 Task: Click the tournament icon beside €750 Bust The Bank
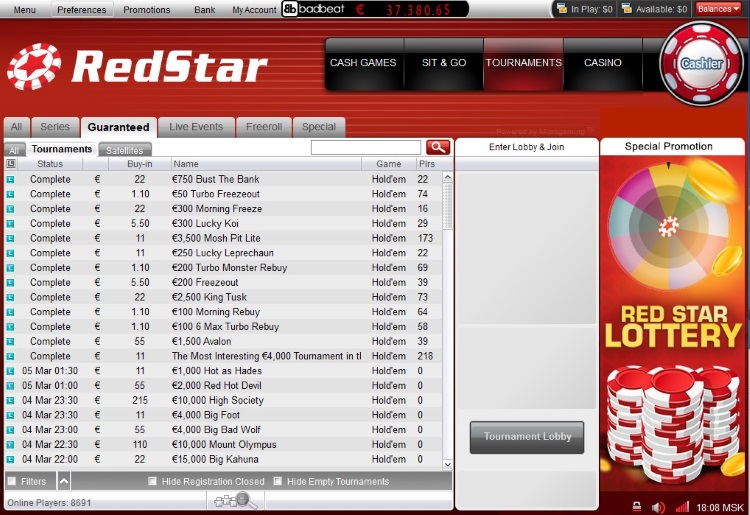[10, 180]
